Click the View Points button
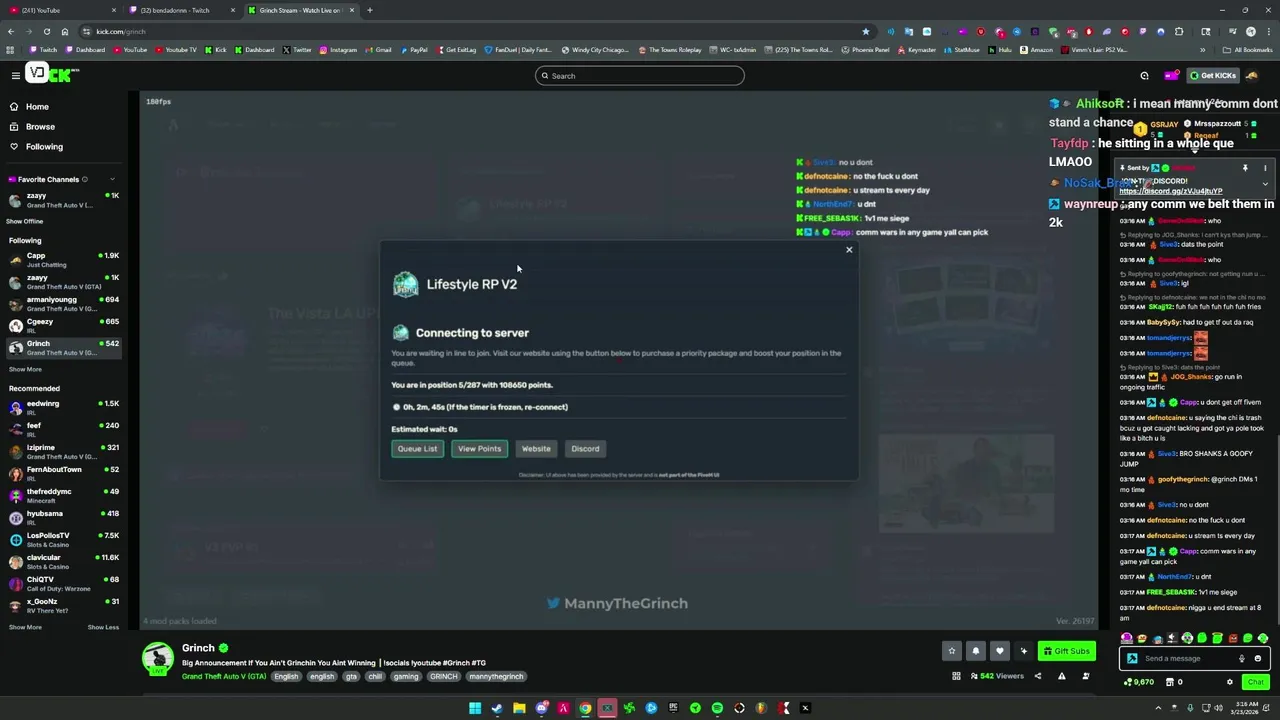The image size is (1280, 720). pyautogui.click(x=479, y=449)
